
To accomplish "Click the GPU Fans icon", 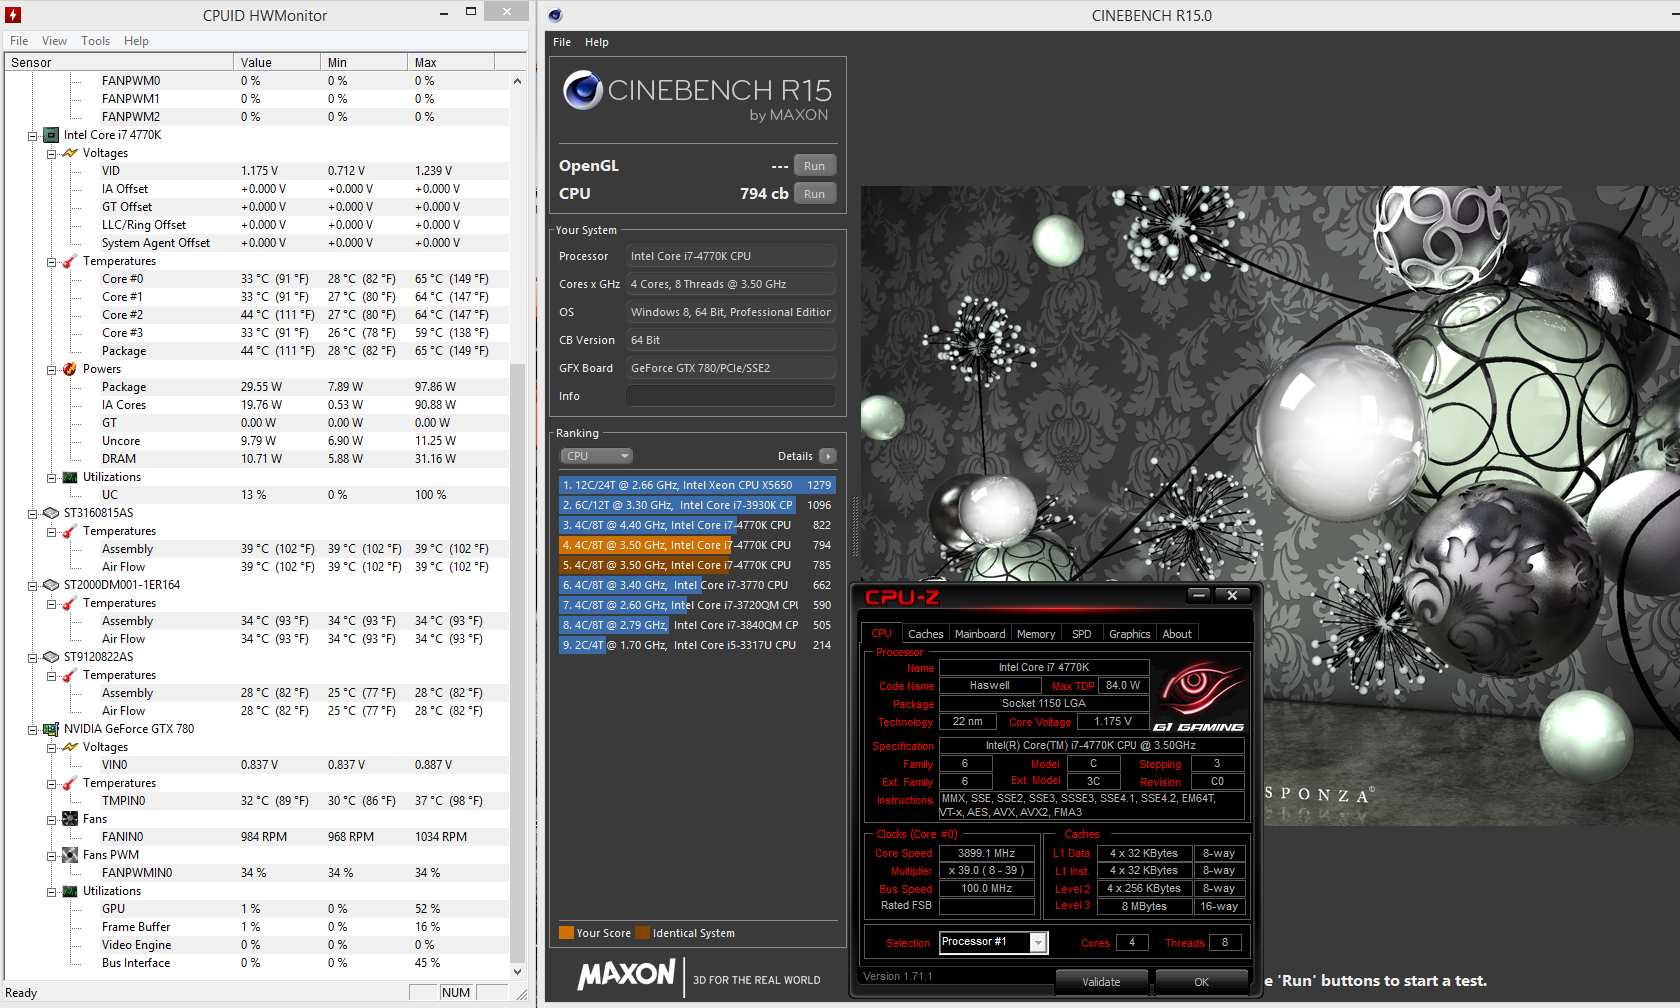I will click(x=70, y=819).
